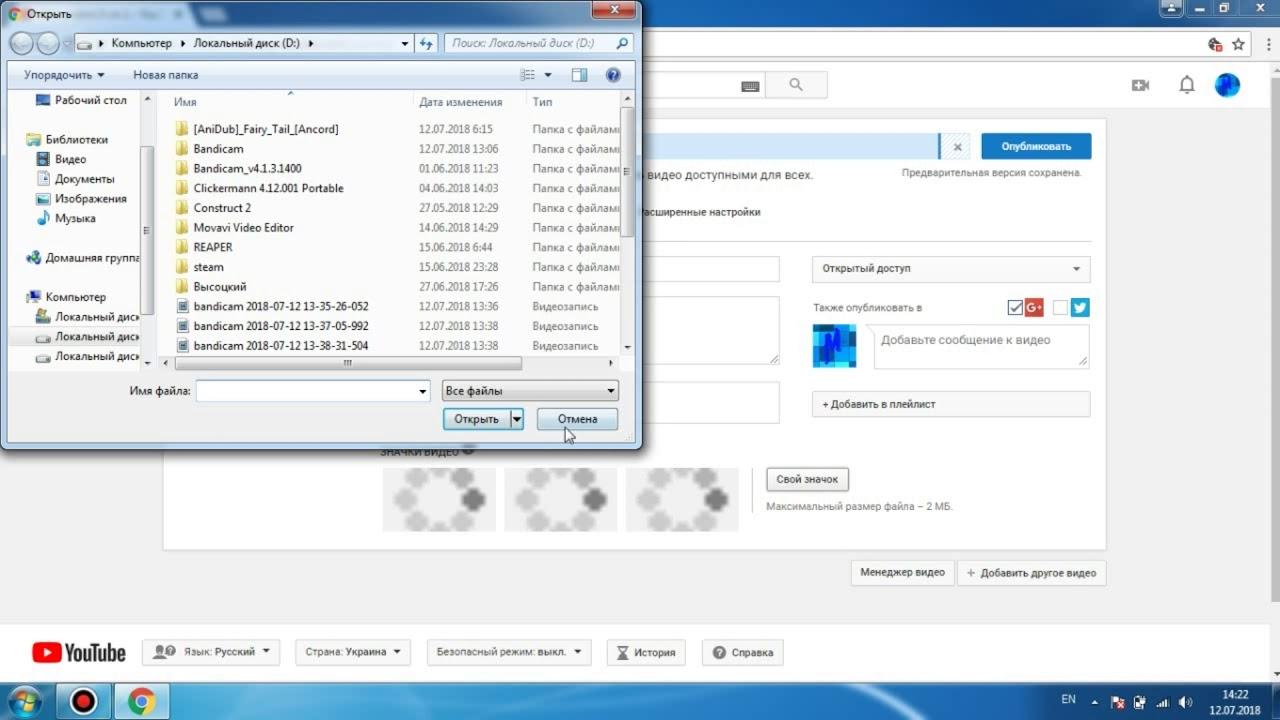Sort by the Дата изменения column header
Screen dimensions: 1280x720
[x=461, y=102]
